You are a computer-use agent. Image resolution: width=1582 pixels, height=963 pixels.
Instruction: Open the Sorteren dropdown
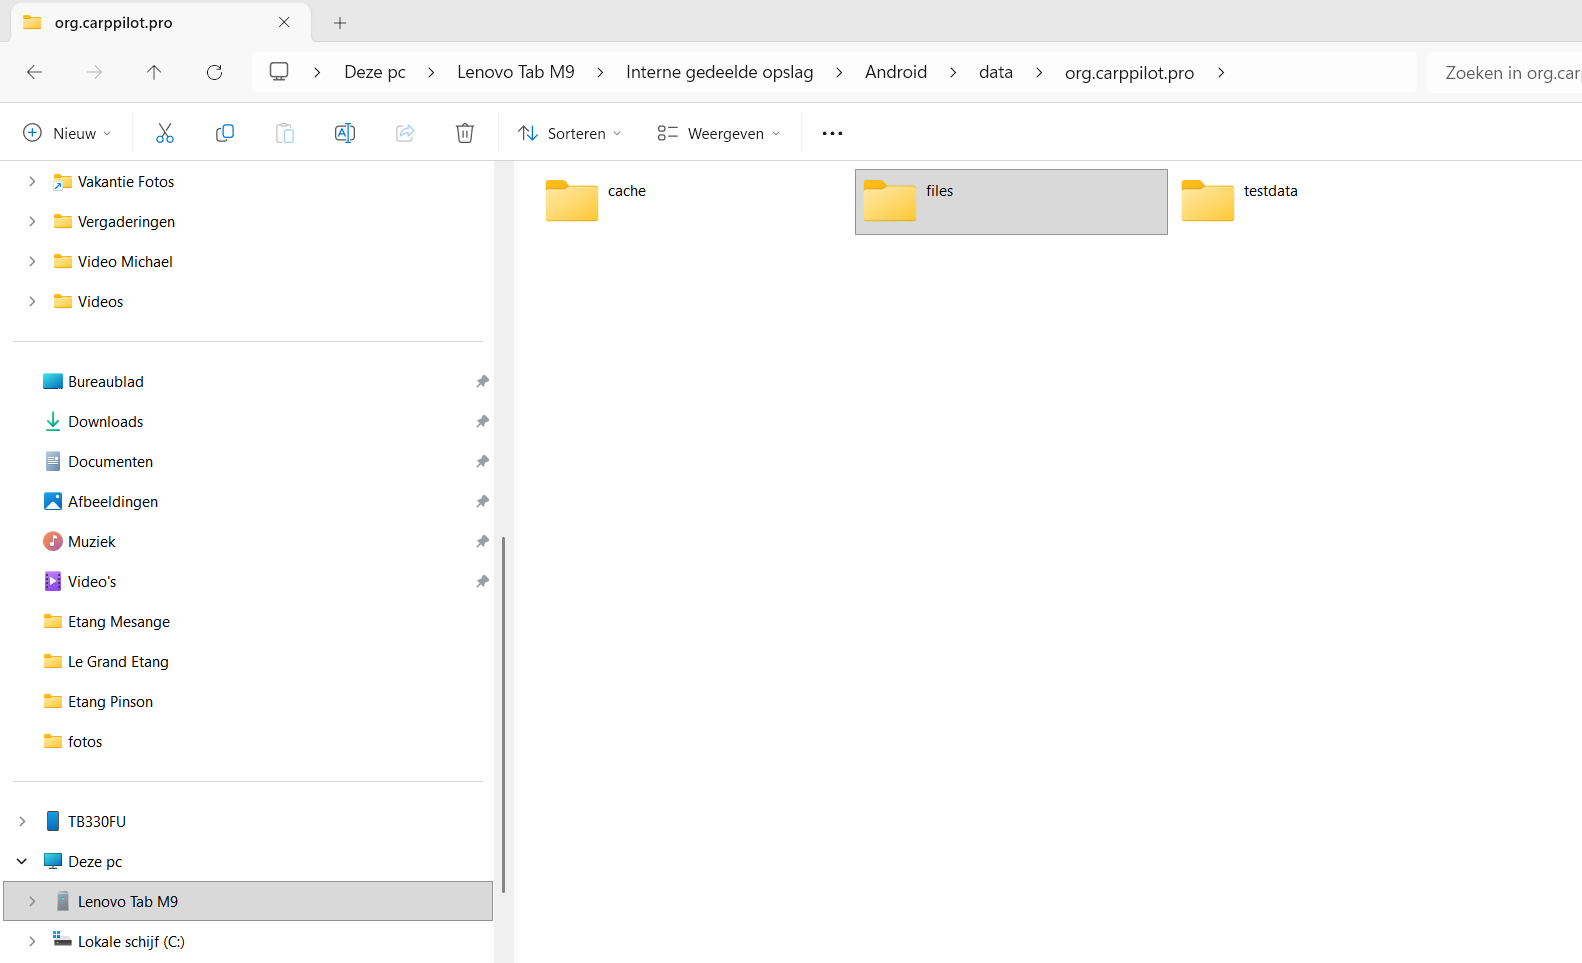[570, 133]
